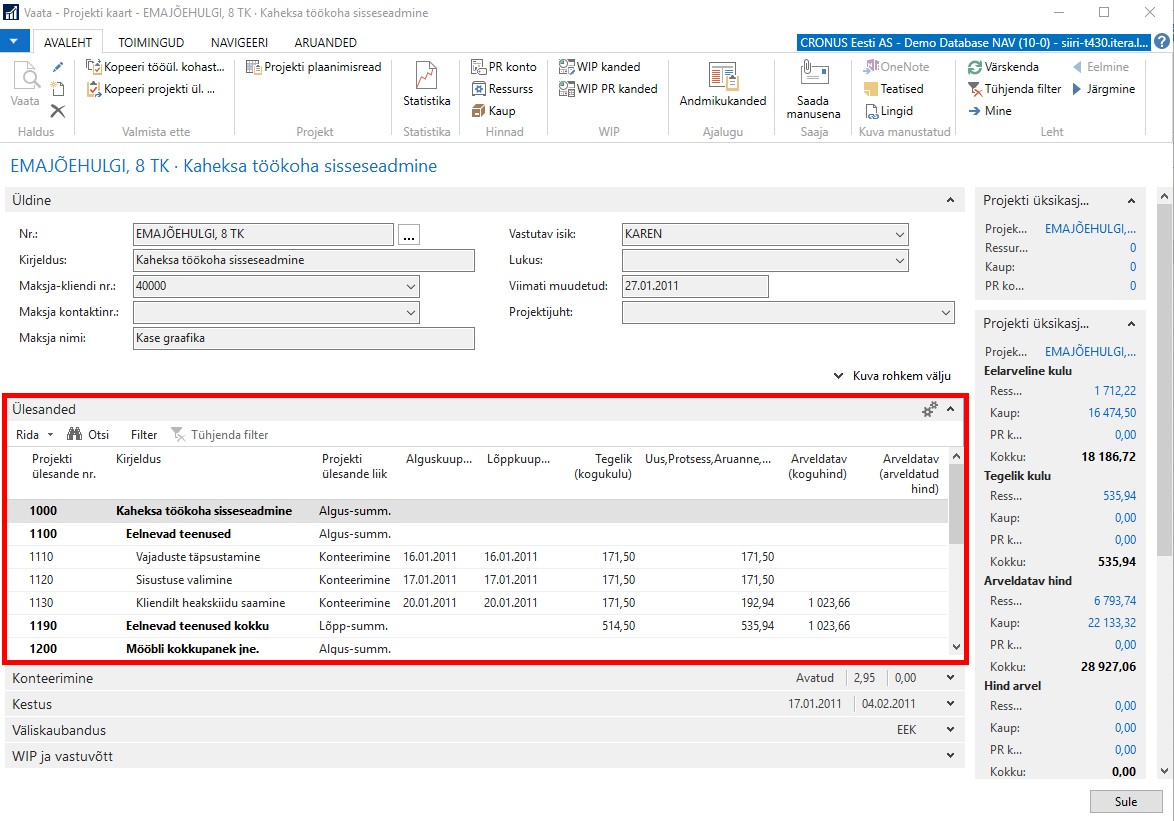Run Kopeeri tööül. kohast... action
1174x821 pixels.
coord(156,67)
